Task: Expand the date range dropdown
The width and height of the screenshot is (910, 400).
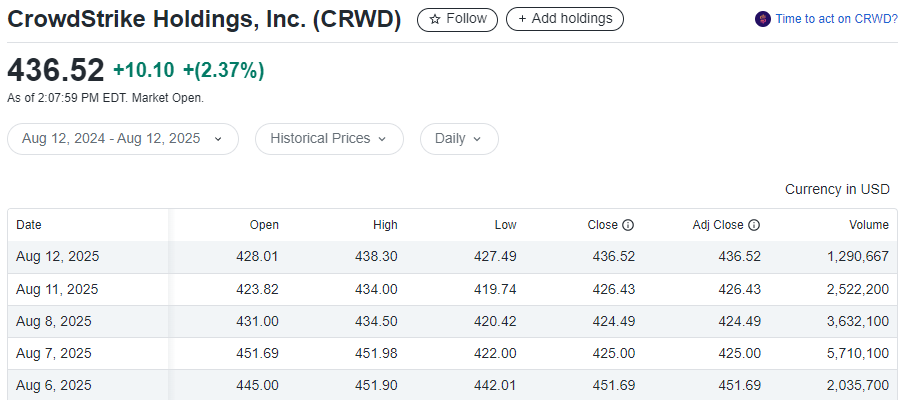Action: [x=123, y=139]
